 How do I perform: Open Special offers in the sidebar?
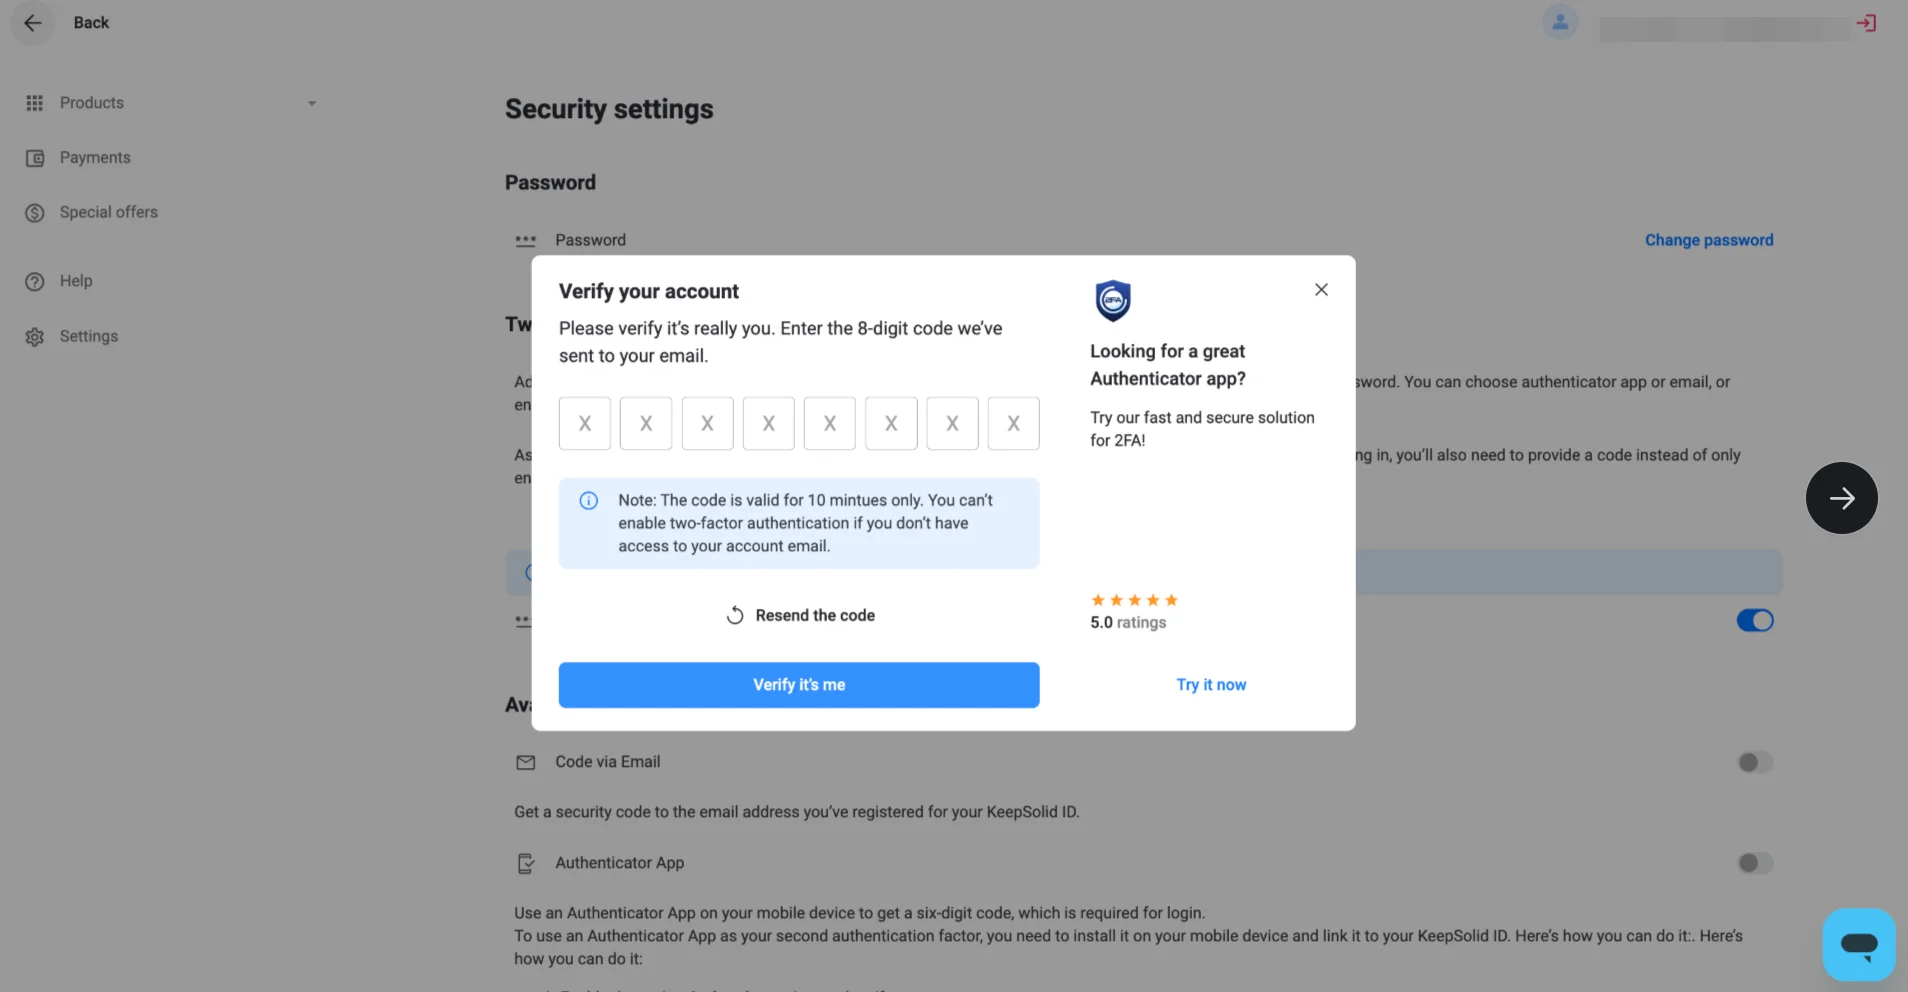[108, 212]
